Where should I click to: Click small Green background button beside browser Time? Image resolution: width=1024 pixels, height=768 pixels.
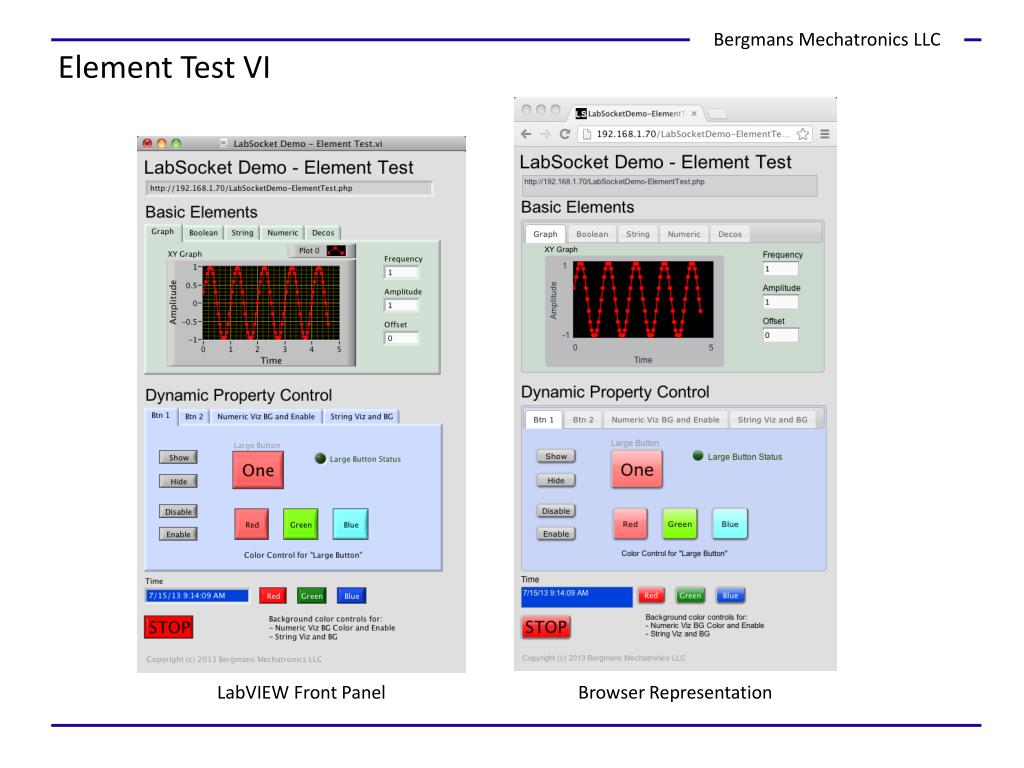pos(690,595)
